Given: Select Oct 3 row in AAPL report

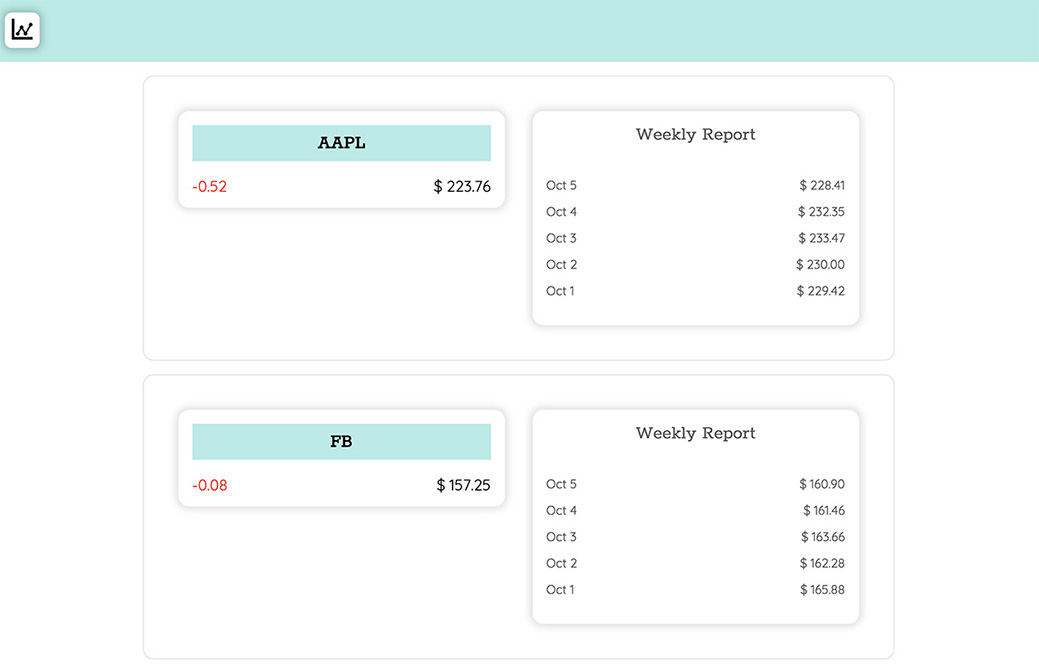Looking at the screenshot, I should 695,238.
